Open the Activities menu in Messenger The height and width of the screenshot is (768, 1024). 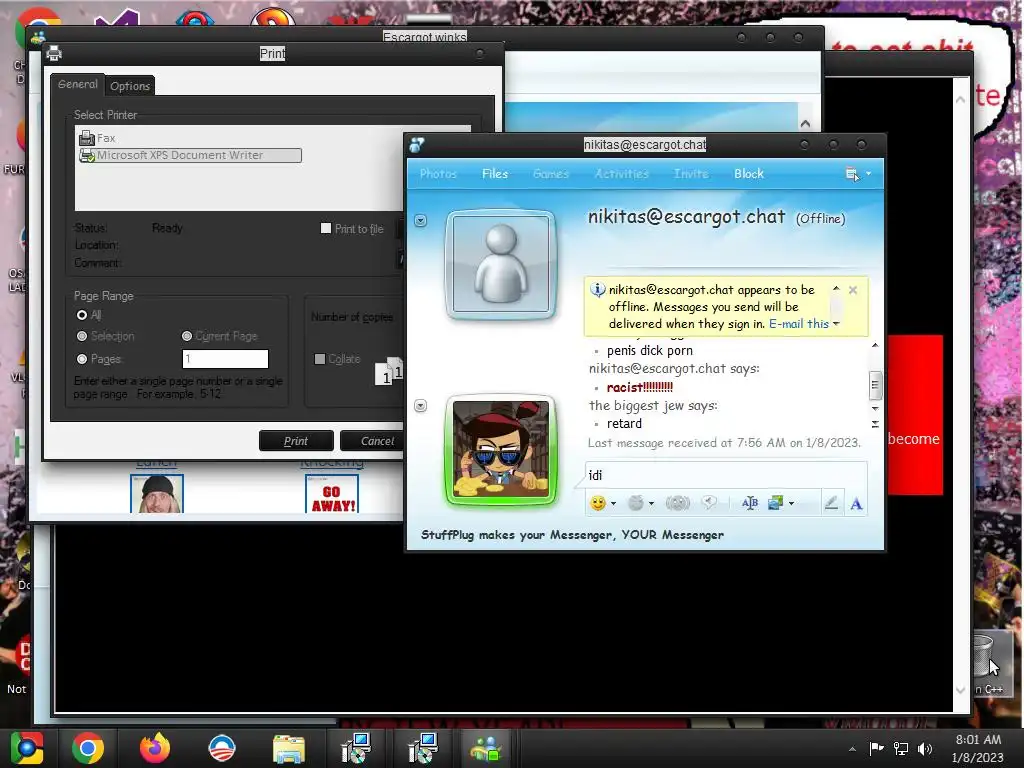(621, 174)
